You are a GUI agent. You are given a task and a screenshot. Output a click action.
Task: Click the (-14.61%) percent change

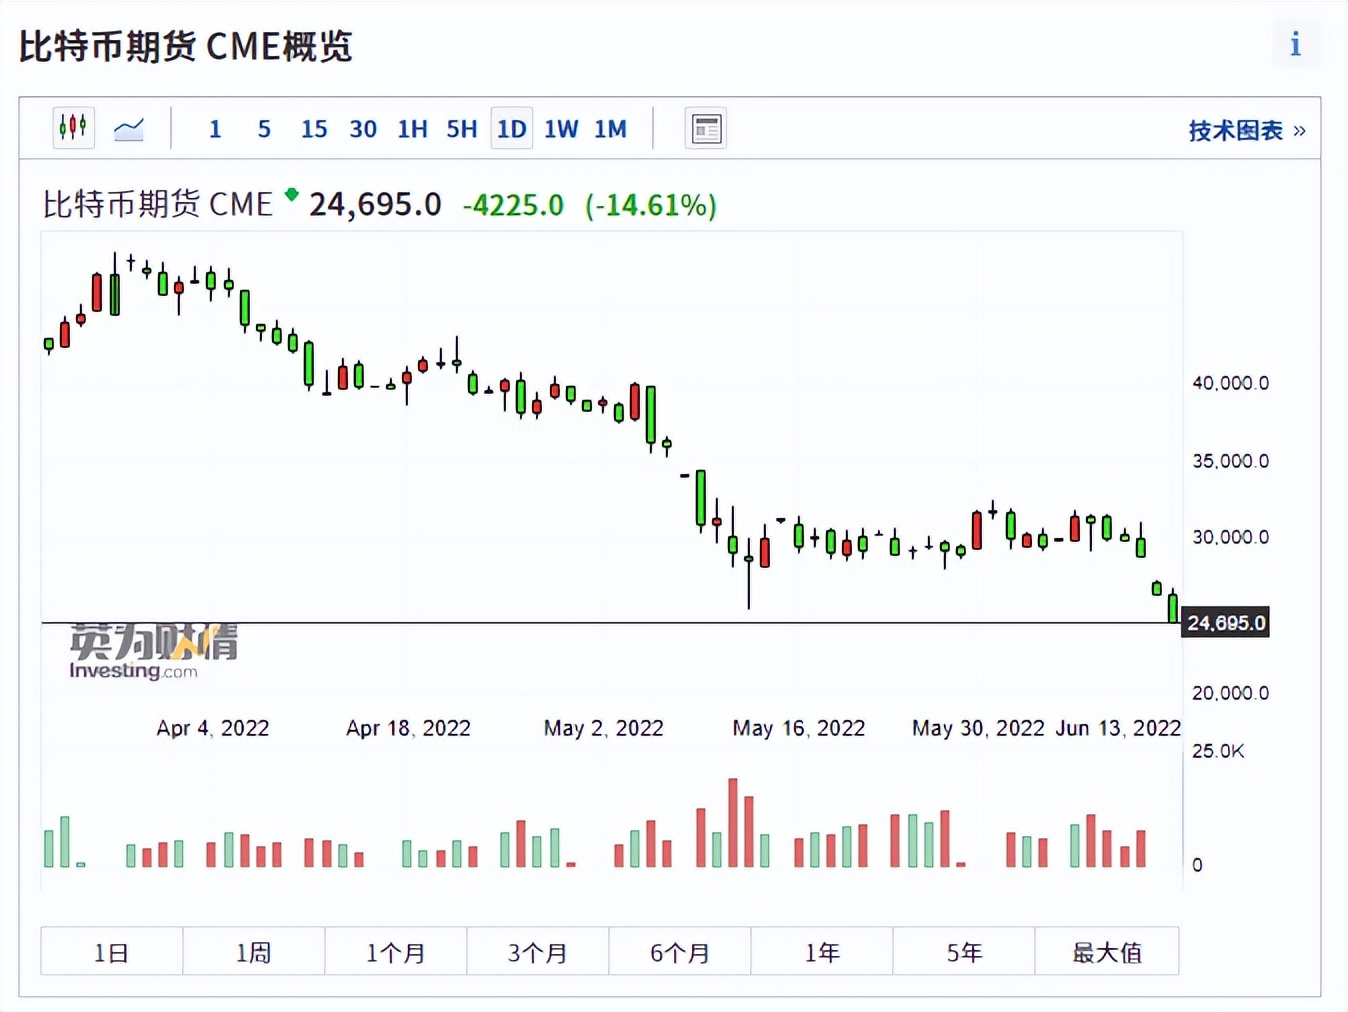point(651,206)
